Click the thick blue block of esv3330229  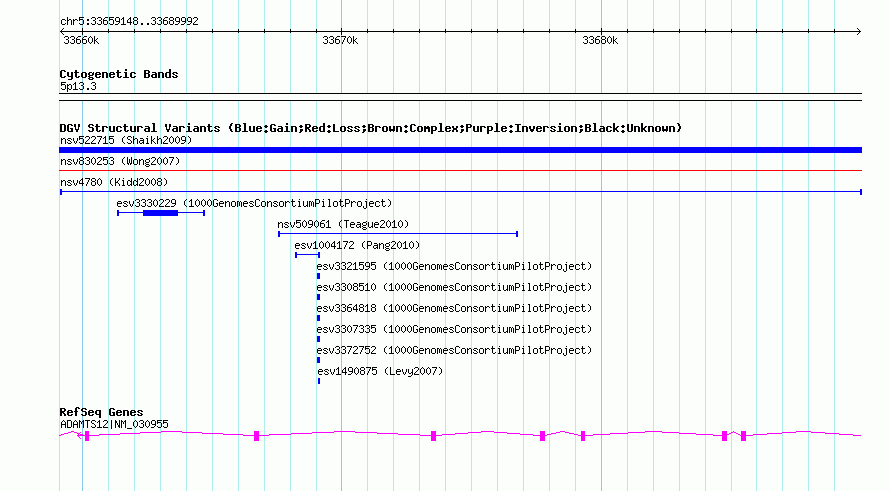pos(161,213)
